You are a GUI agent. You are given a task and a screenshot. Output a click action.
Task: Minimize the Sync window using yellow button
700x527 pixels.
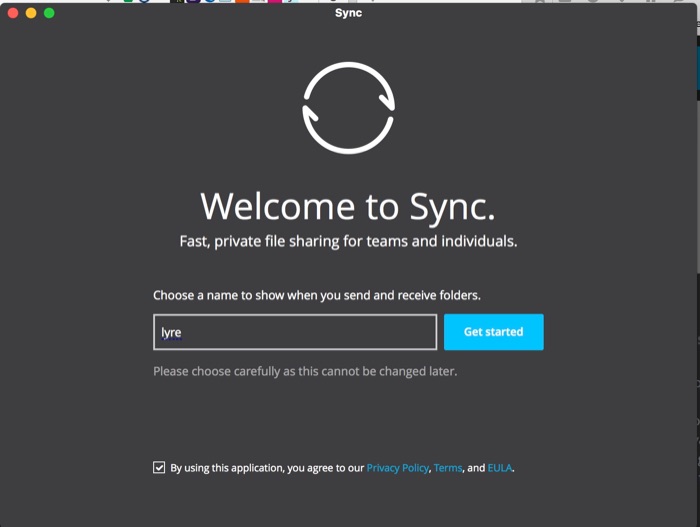(31, 13)
